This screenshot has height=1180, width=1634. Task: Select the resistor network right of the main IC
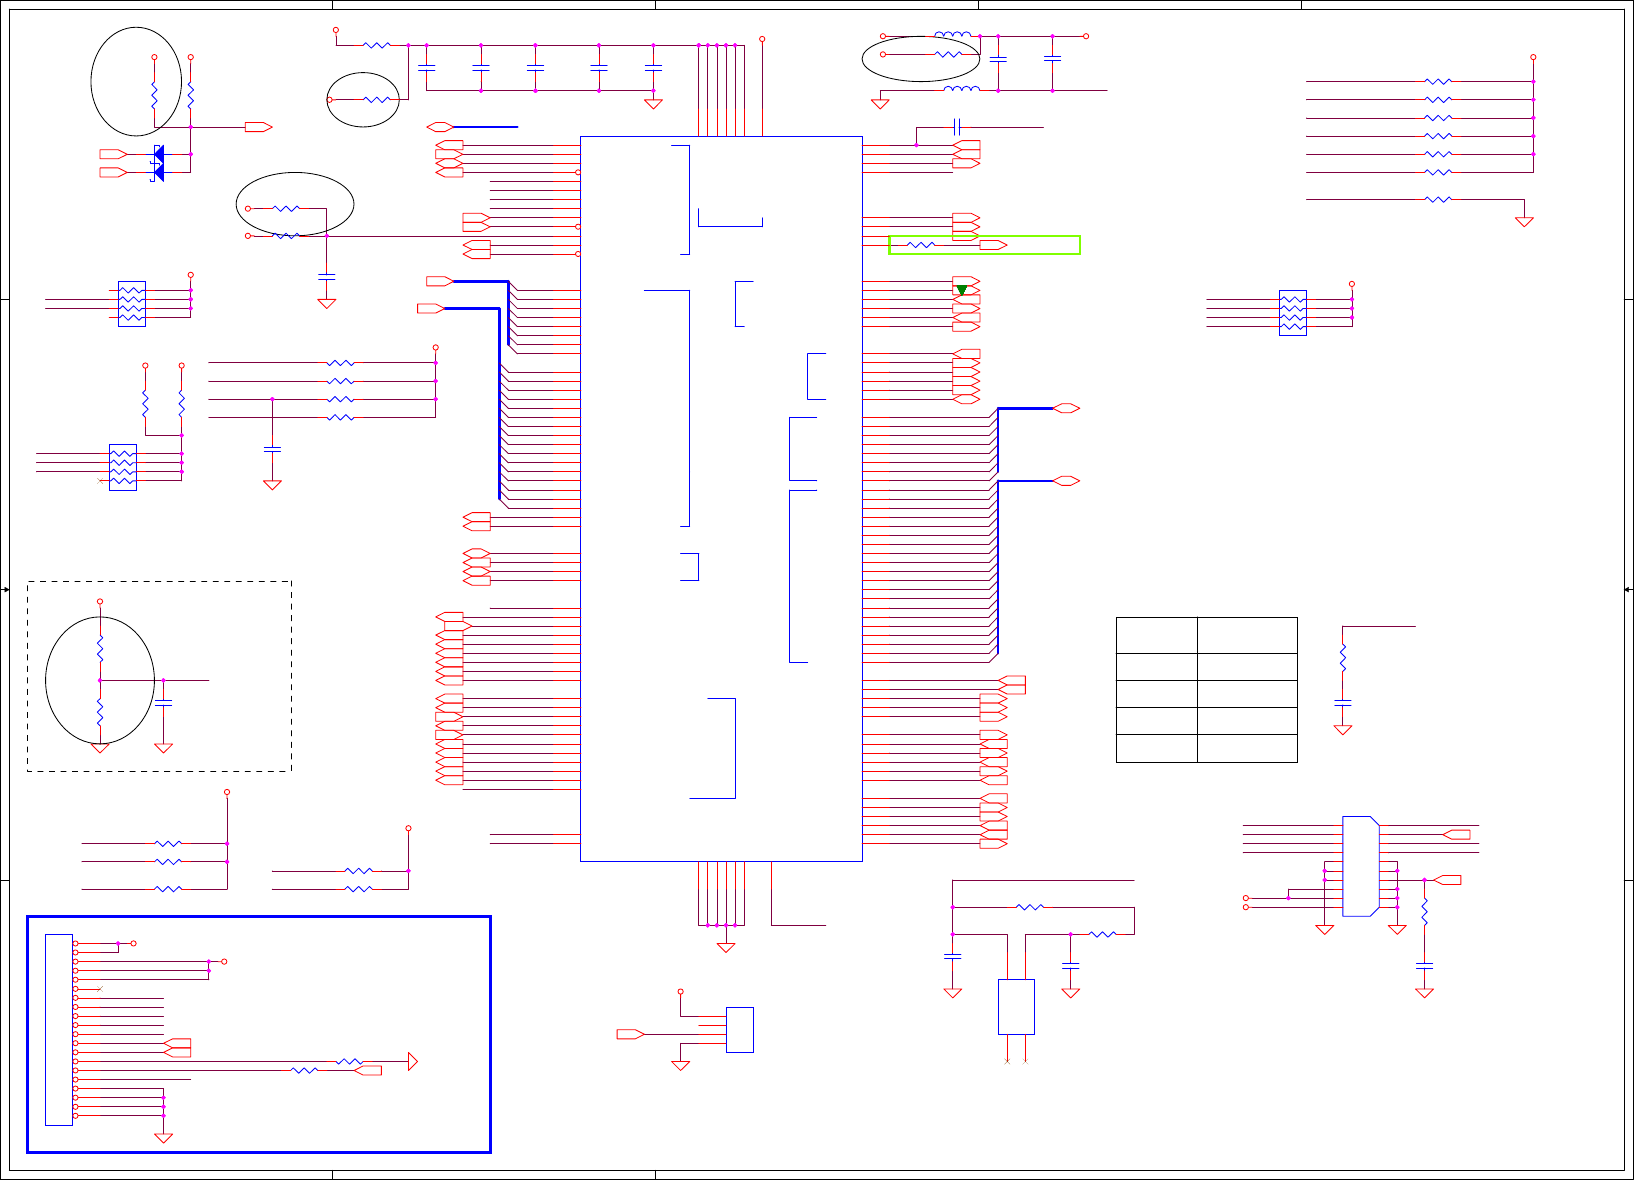[x=1293, y=313]
